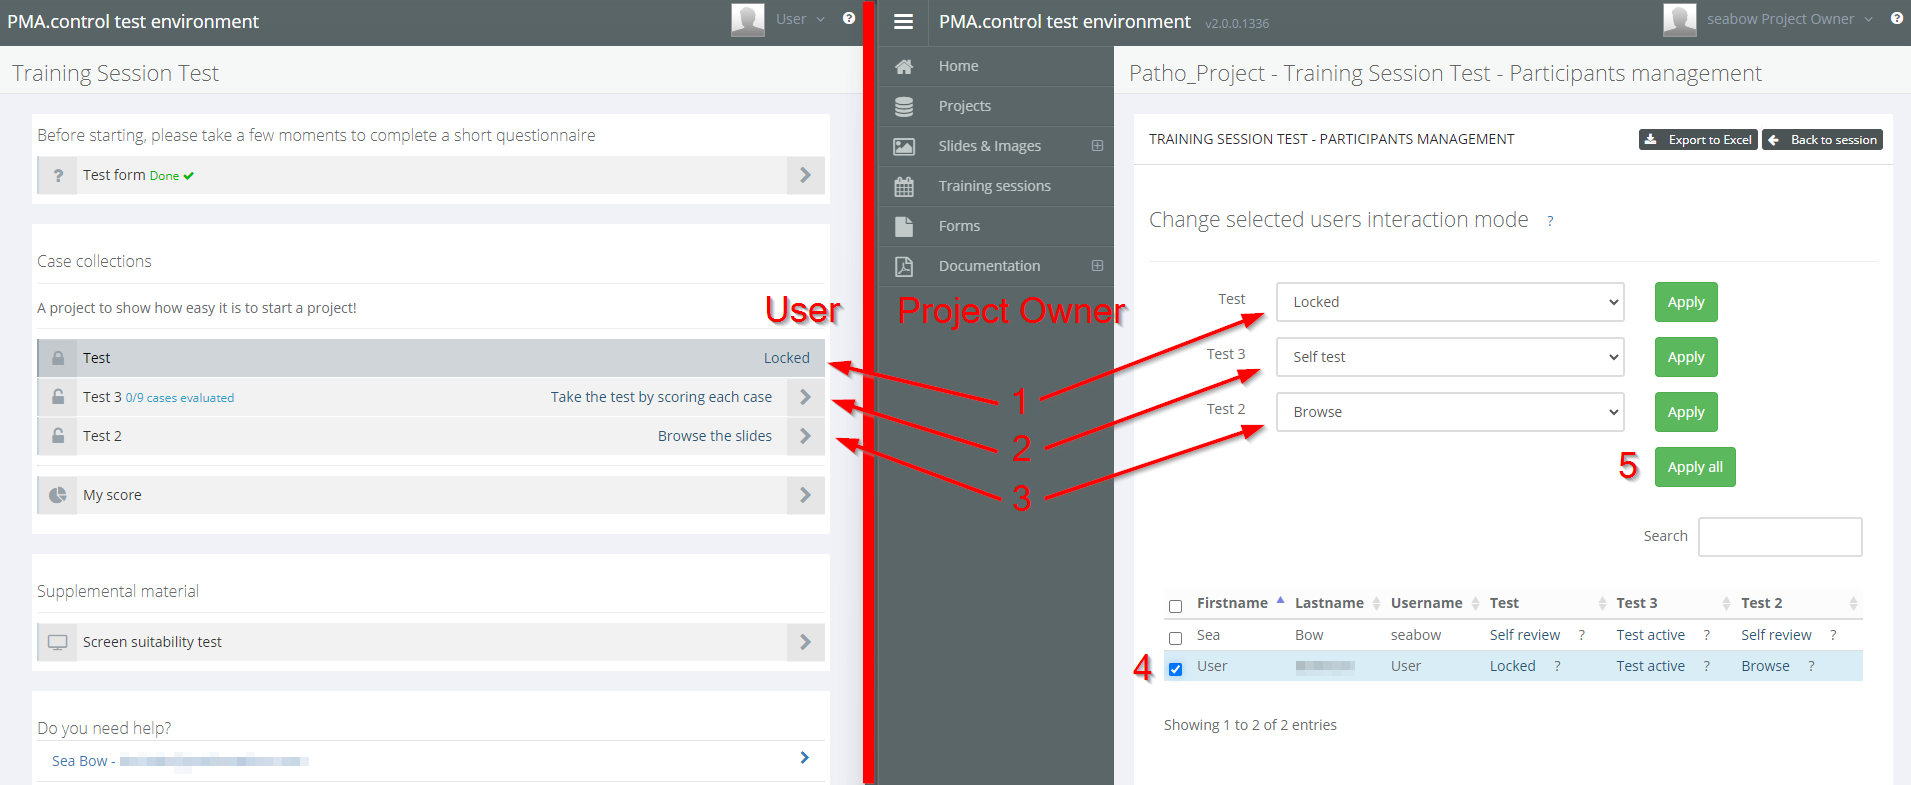Viewport: 1911px width, 785px height.
Task: Click the Screen suitability test monitor icon
Action: click(58, 642)
